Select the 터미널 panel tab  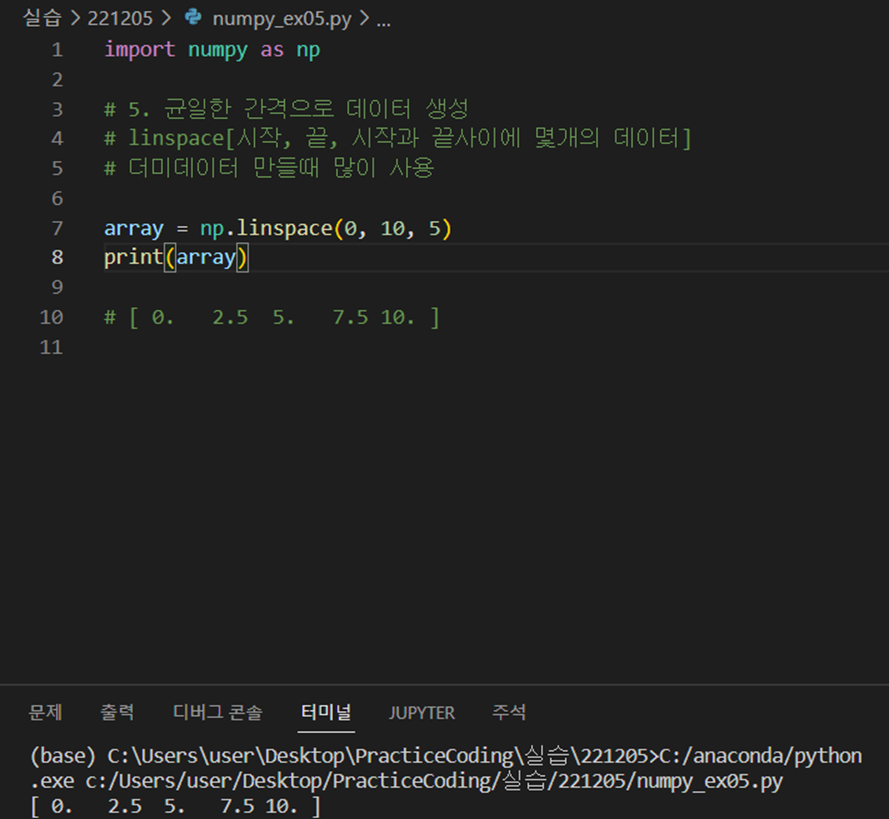click(x=326, y=712)
